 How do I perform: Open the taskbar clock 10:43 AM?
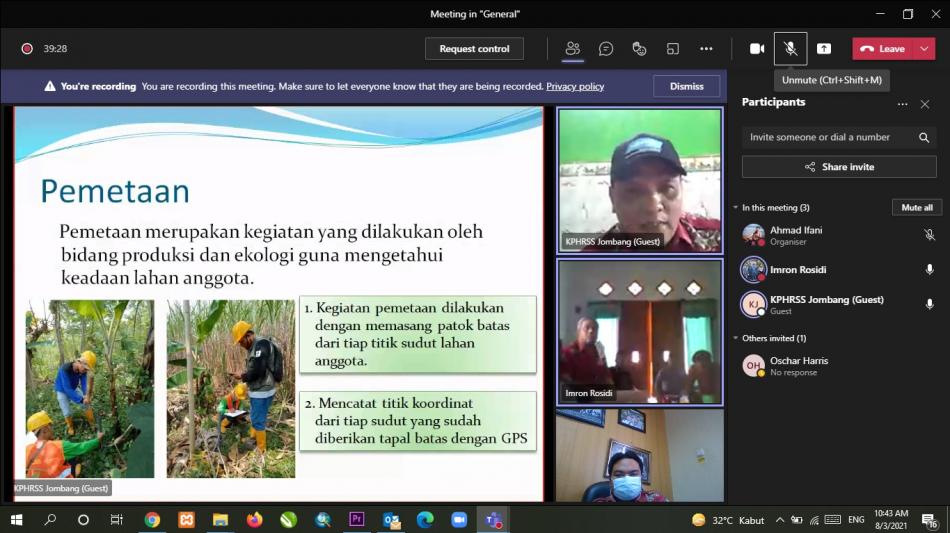(891, 520)
